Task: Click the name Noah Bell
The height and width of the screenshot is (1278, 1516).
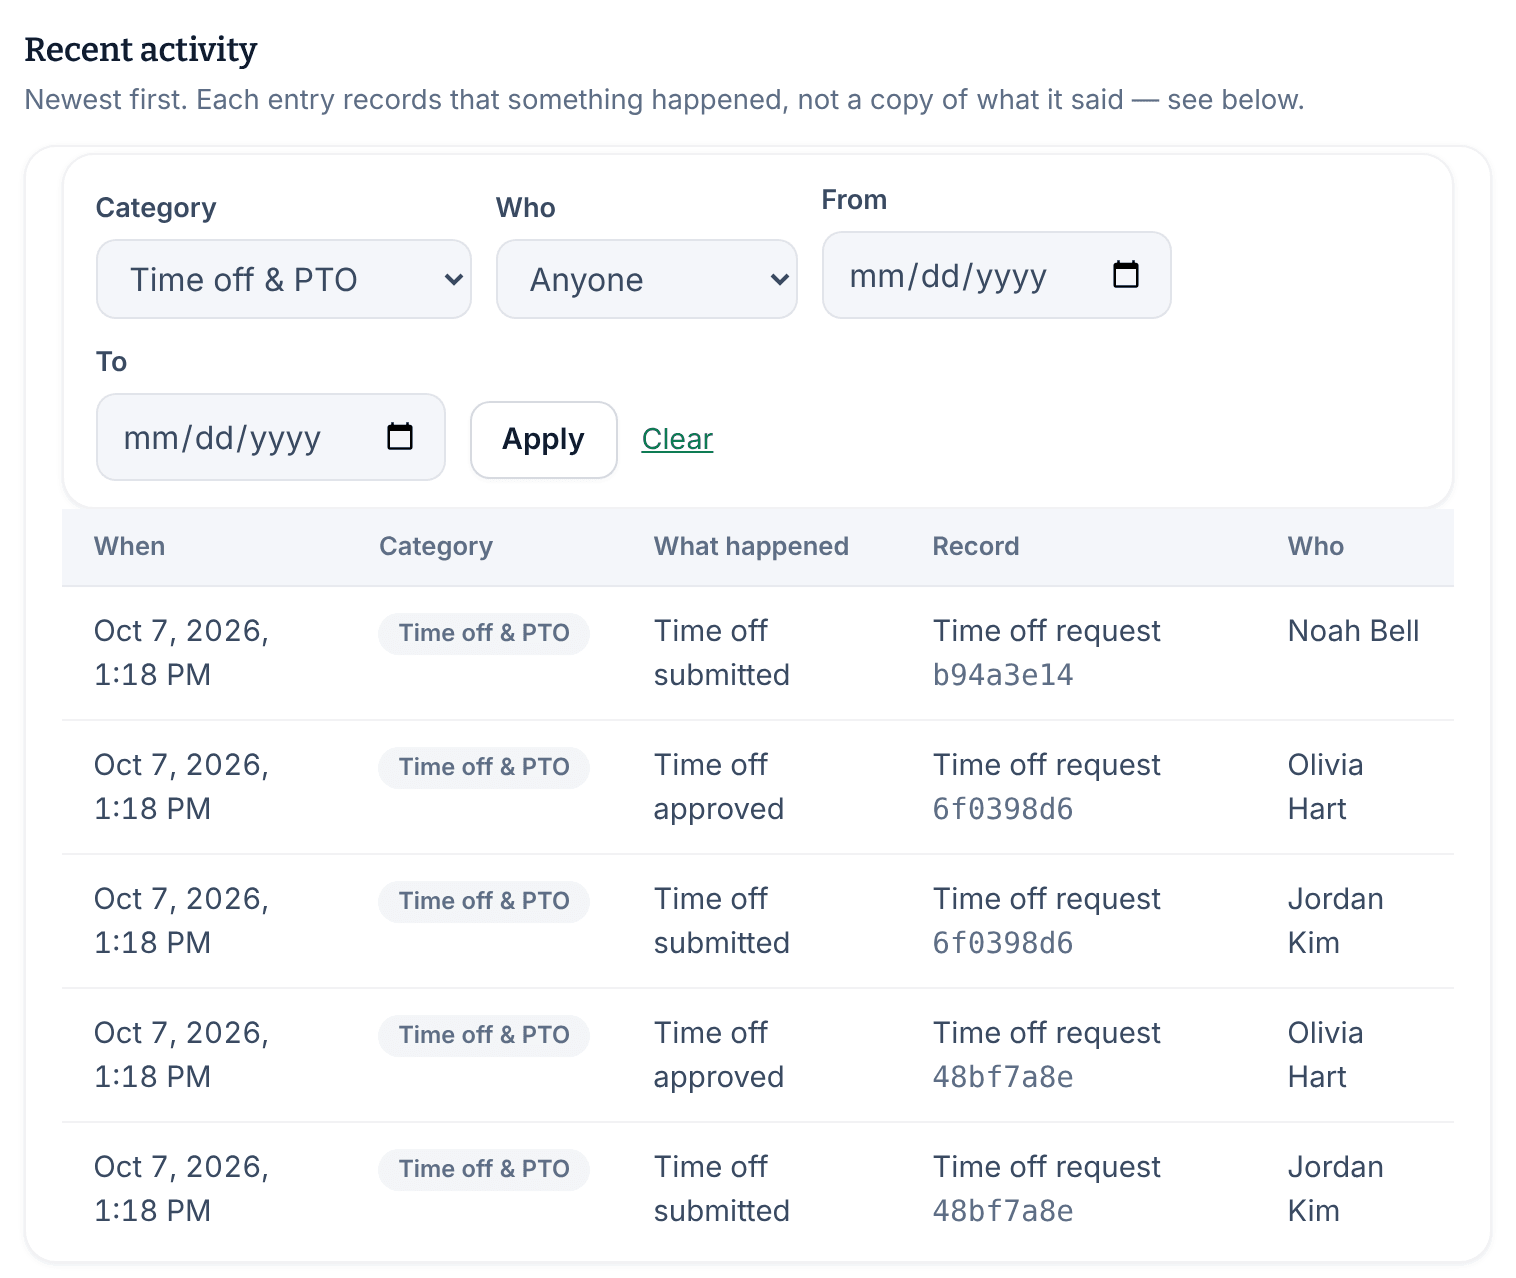Action: [1354, 631]
